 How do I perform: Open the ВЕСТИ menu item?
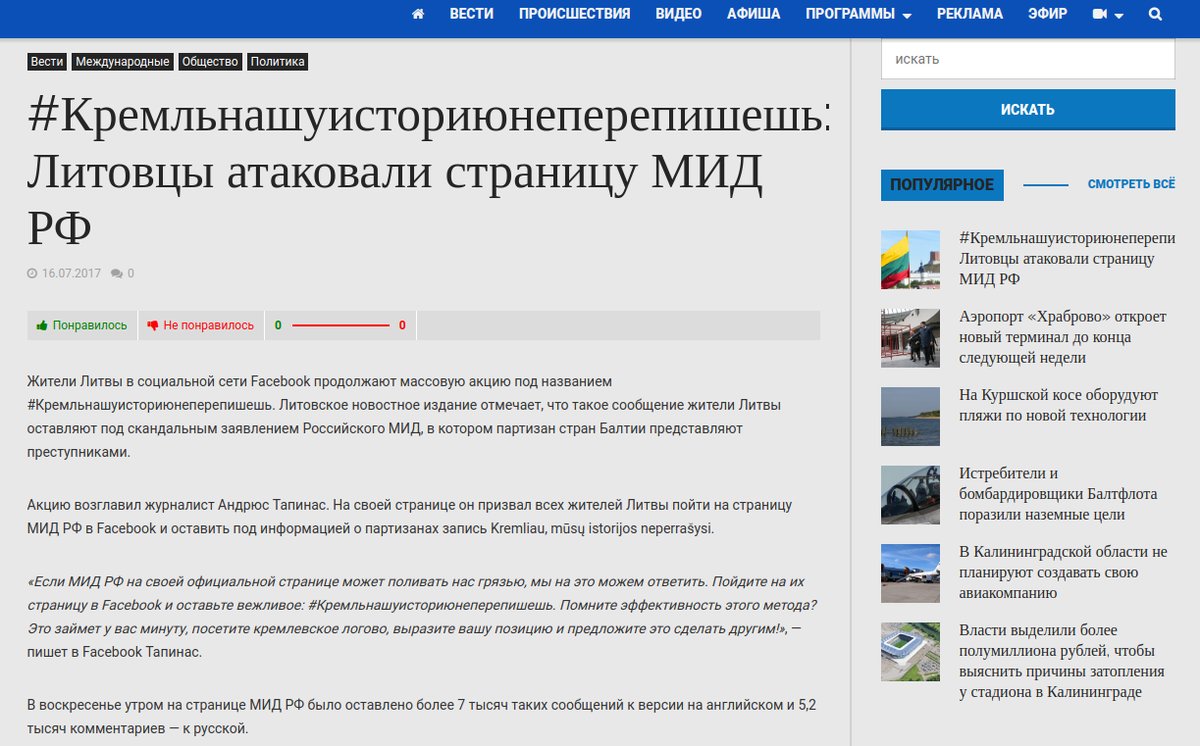pyautogui.click(x=472, y=14)
